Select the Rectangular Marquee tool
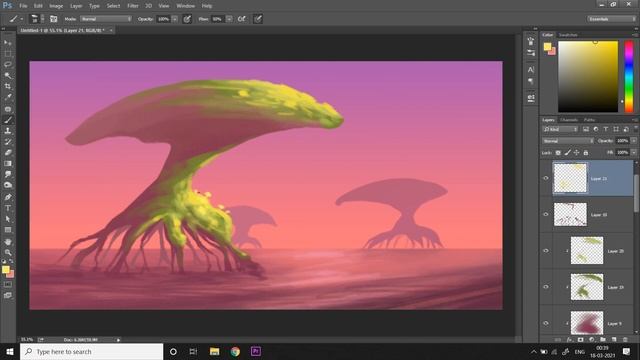Screen dimensions: 640x360 pyautogui.click(x=8, y=53)
